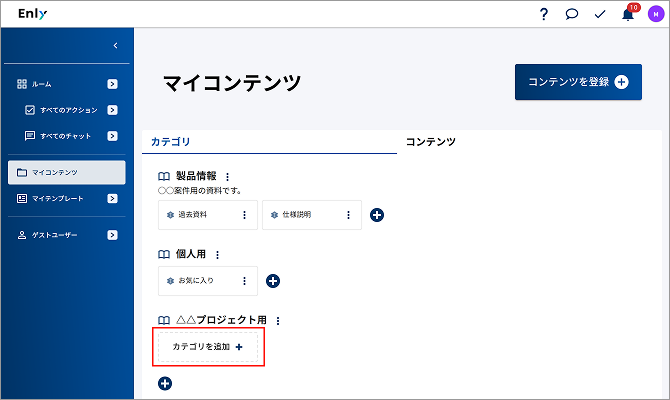The image size is (670, 400).
Task: Switch to the コンテンツ tab
Action: coord(431,142)
